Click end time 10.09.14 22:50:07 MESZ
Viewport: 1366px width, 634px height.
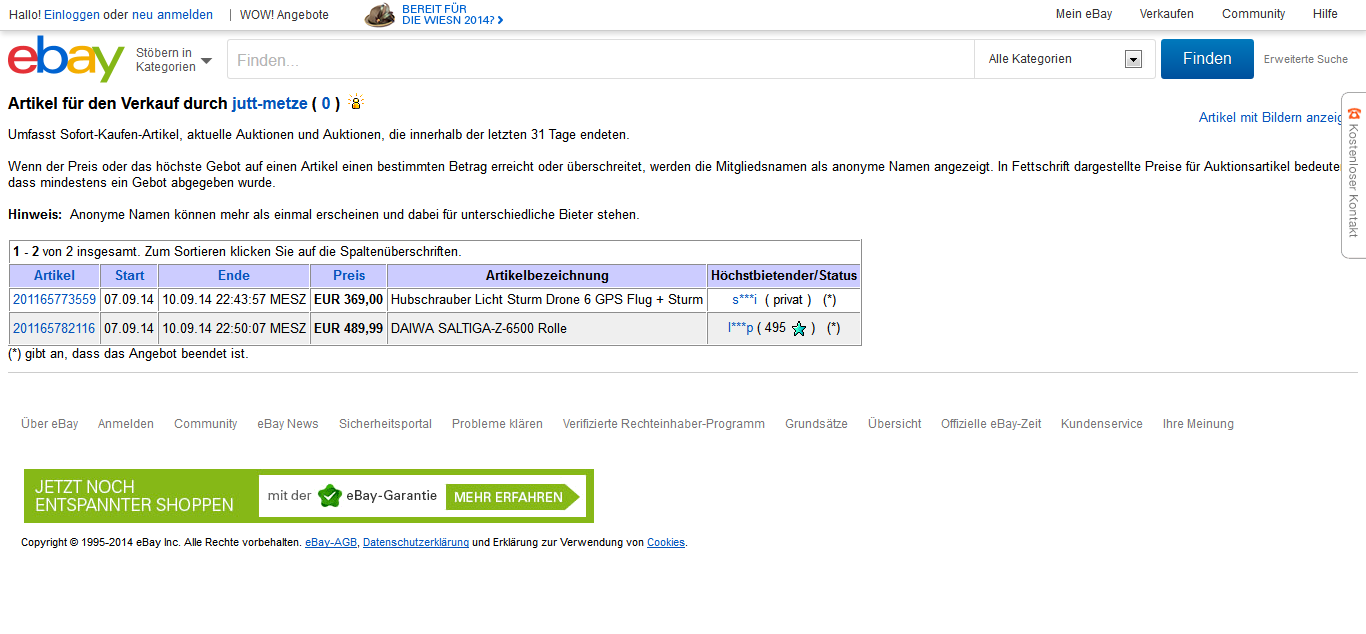[234, 328]
